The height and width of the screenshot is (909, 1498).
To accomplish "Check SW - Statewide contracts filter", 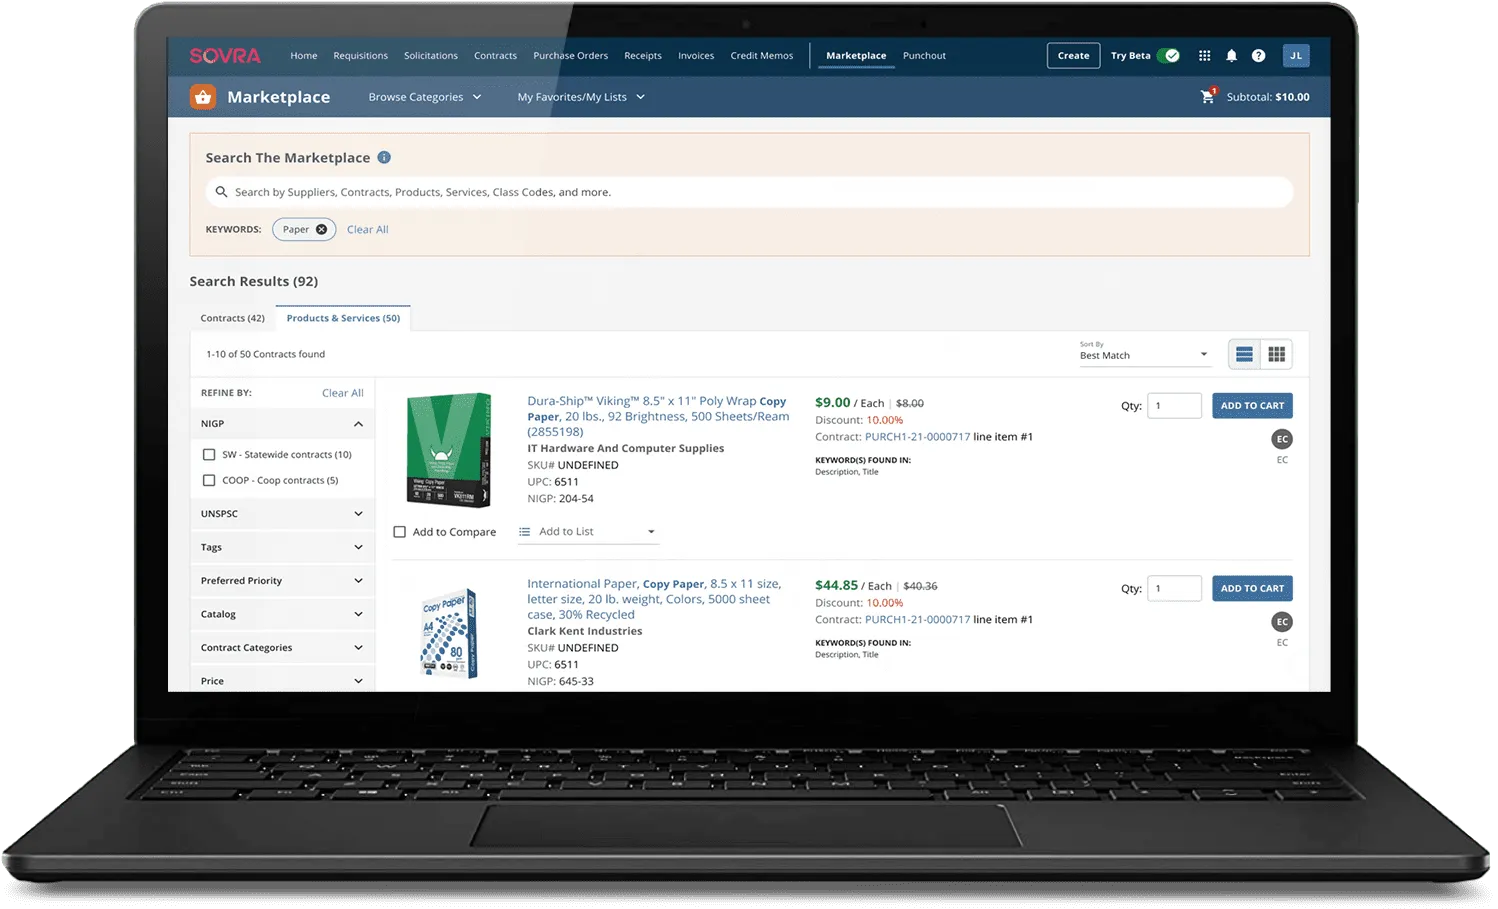I will (x=209, y=455).
